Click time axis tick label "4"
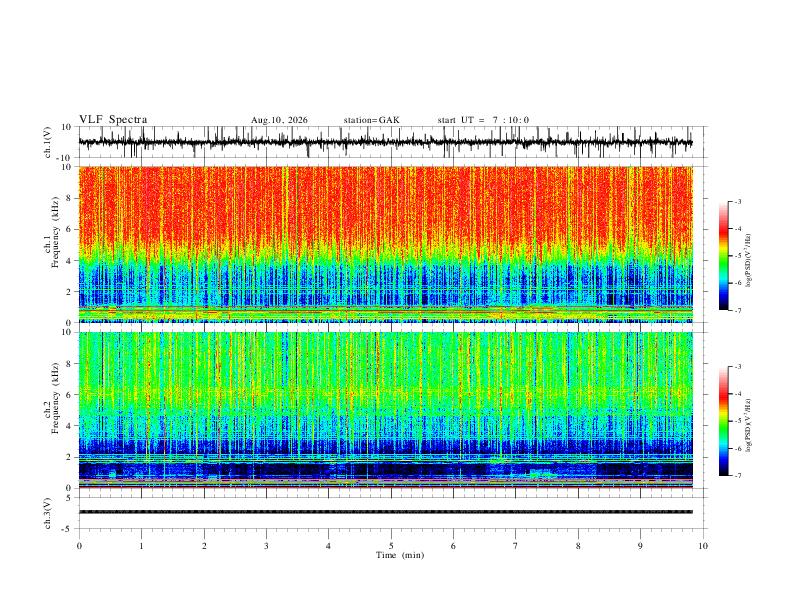792x612 pixels. coord(329,546)
